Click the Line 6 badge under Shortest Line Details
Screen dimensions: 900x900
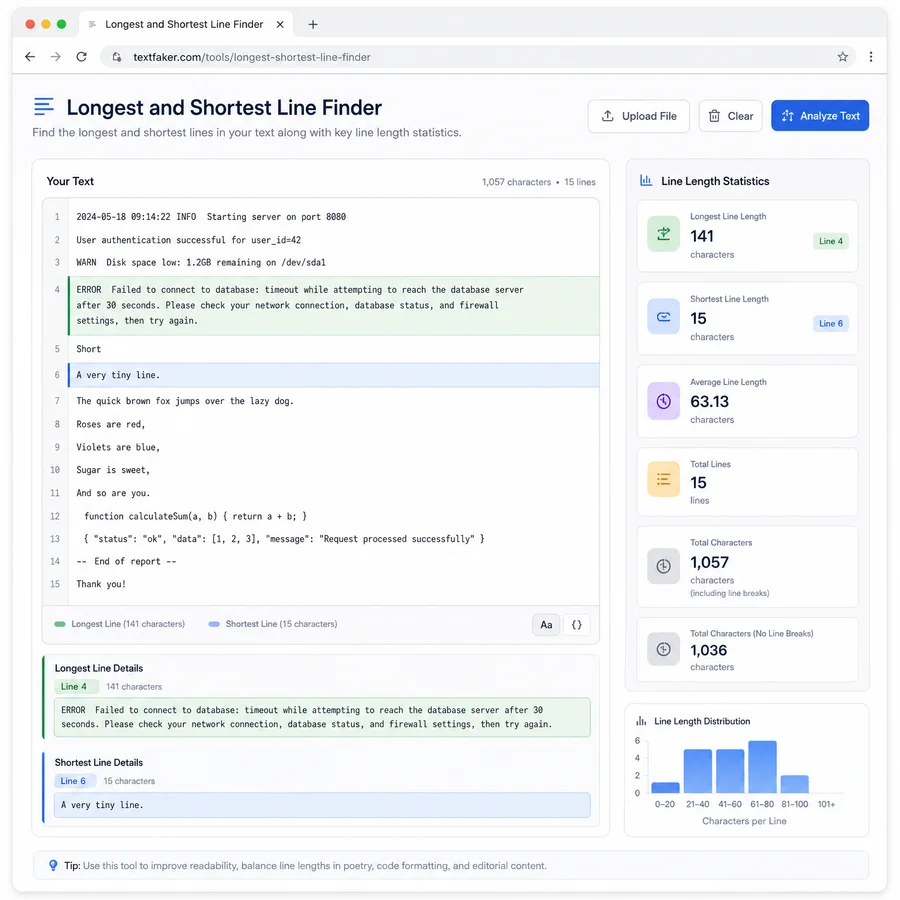tap(73, 781)
